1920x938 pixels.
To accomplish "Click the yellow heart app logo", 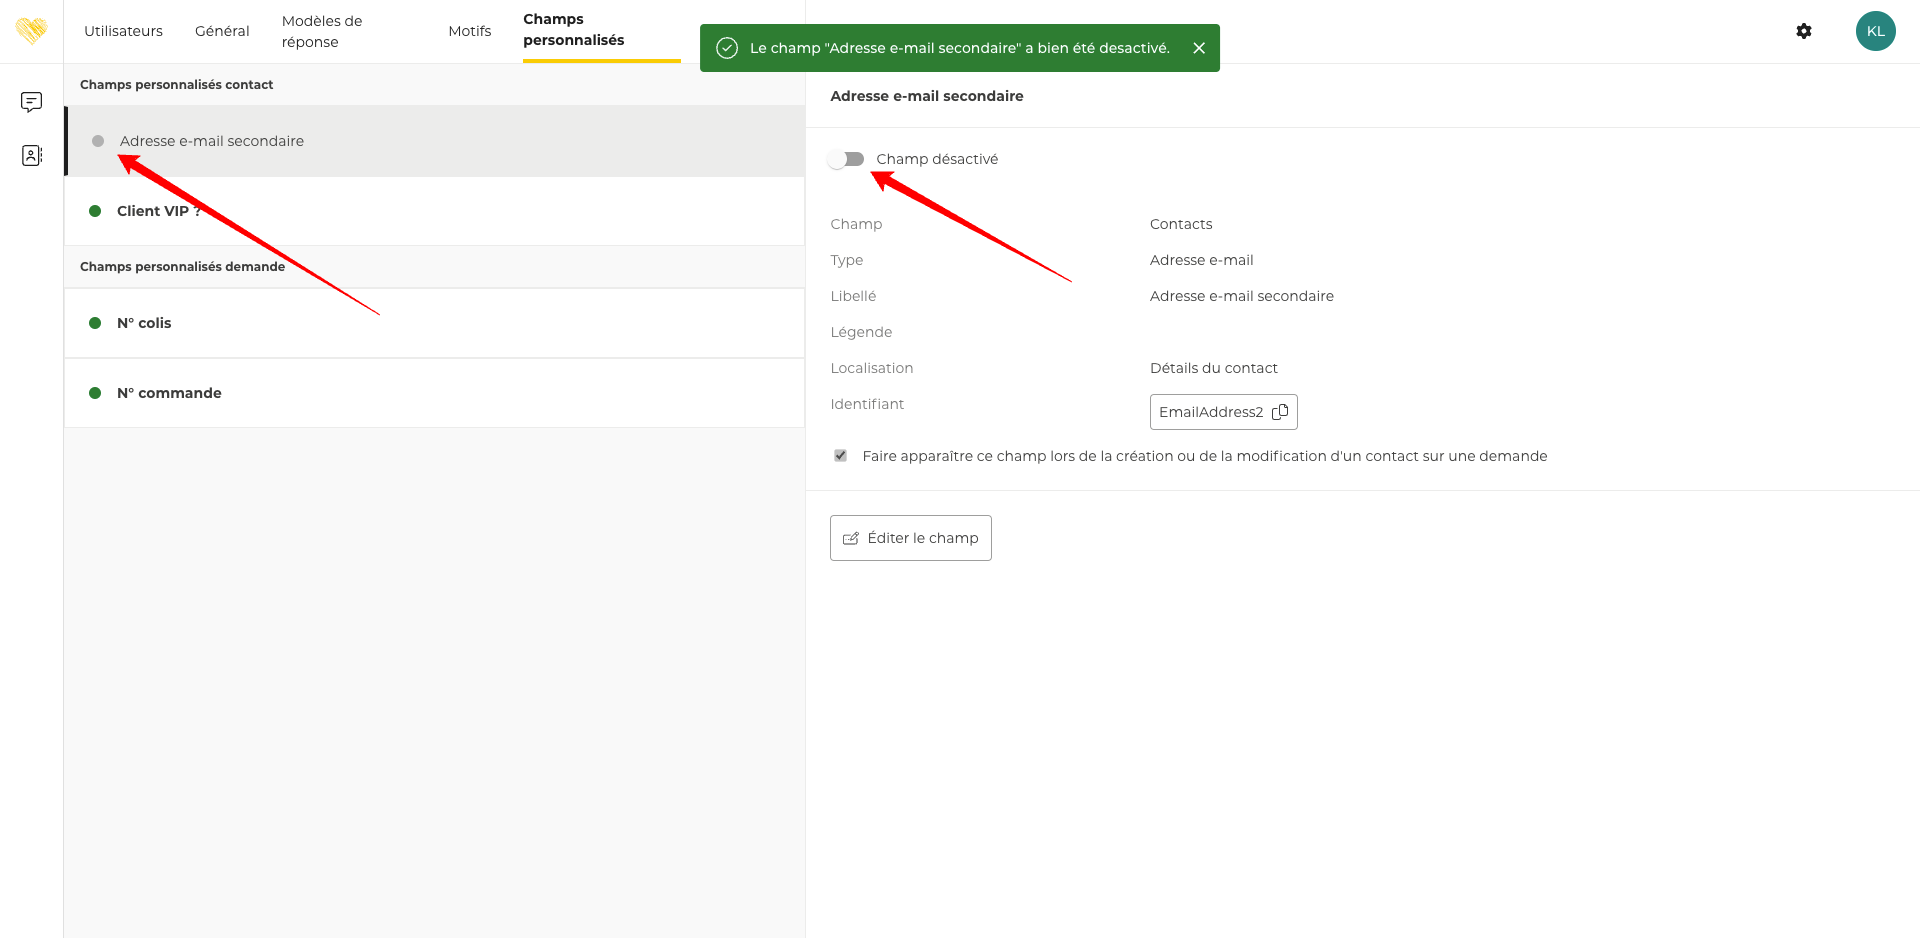I will click(x=31, y=30).
